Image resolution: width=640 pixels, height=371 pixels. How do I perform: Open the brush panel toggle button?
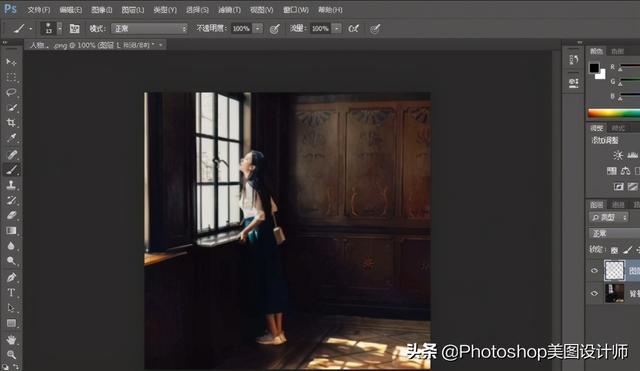pyautogui.click(x=74, y=29)
